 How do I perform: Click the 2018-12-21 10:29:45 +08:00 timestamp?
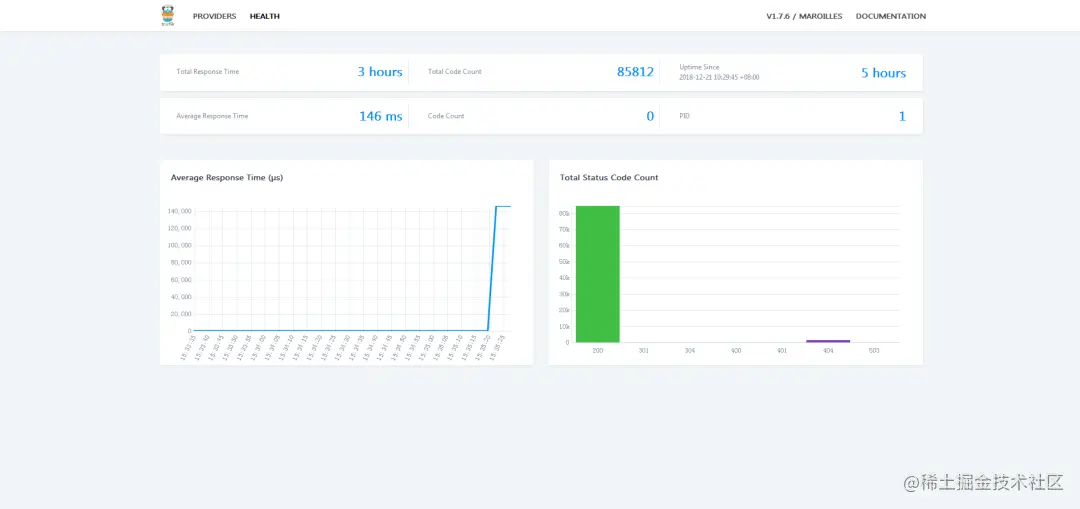click(x=719, y=77)
